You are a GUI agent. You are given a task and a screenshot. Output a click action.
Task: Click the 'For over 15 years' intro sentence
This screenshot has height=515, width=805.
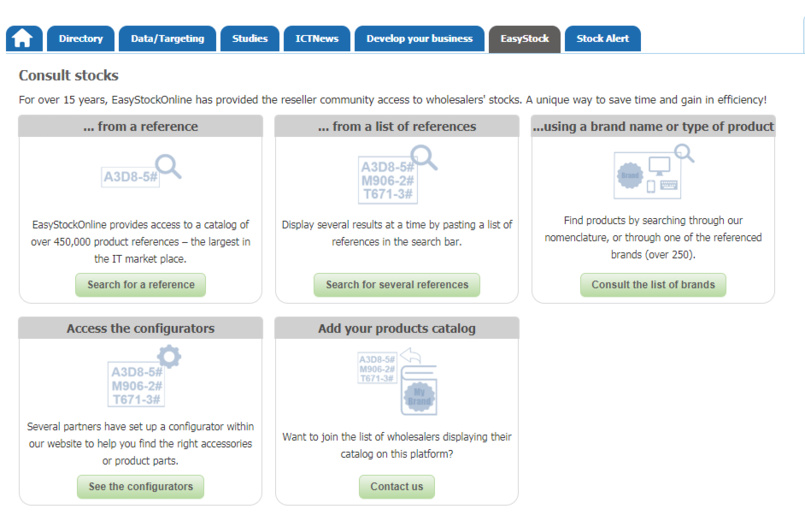pos(393,100)
